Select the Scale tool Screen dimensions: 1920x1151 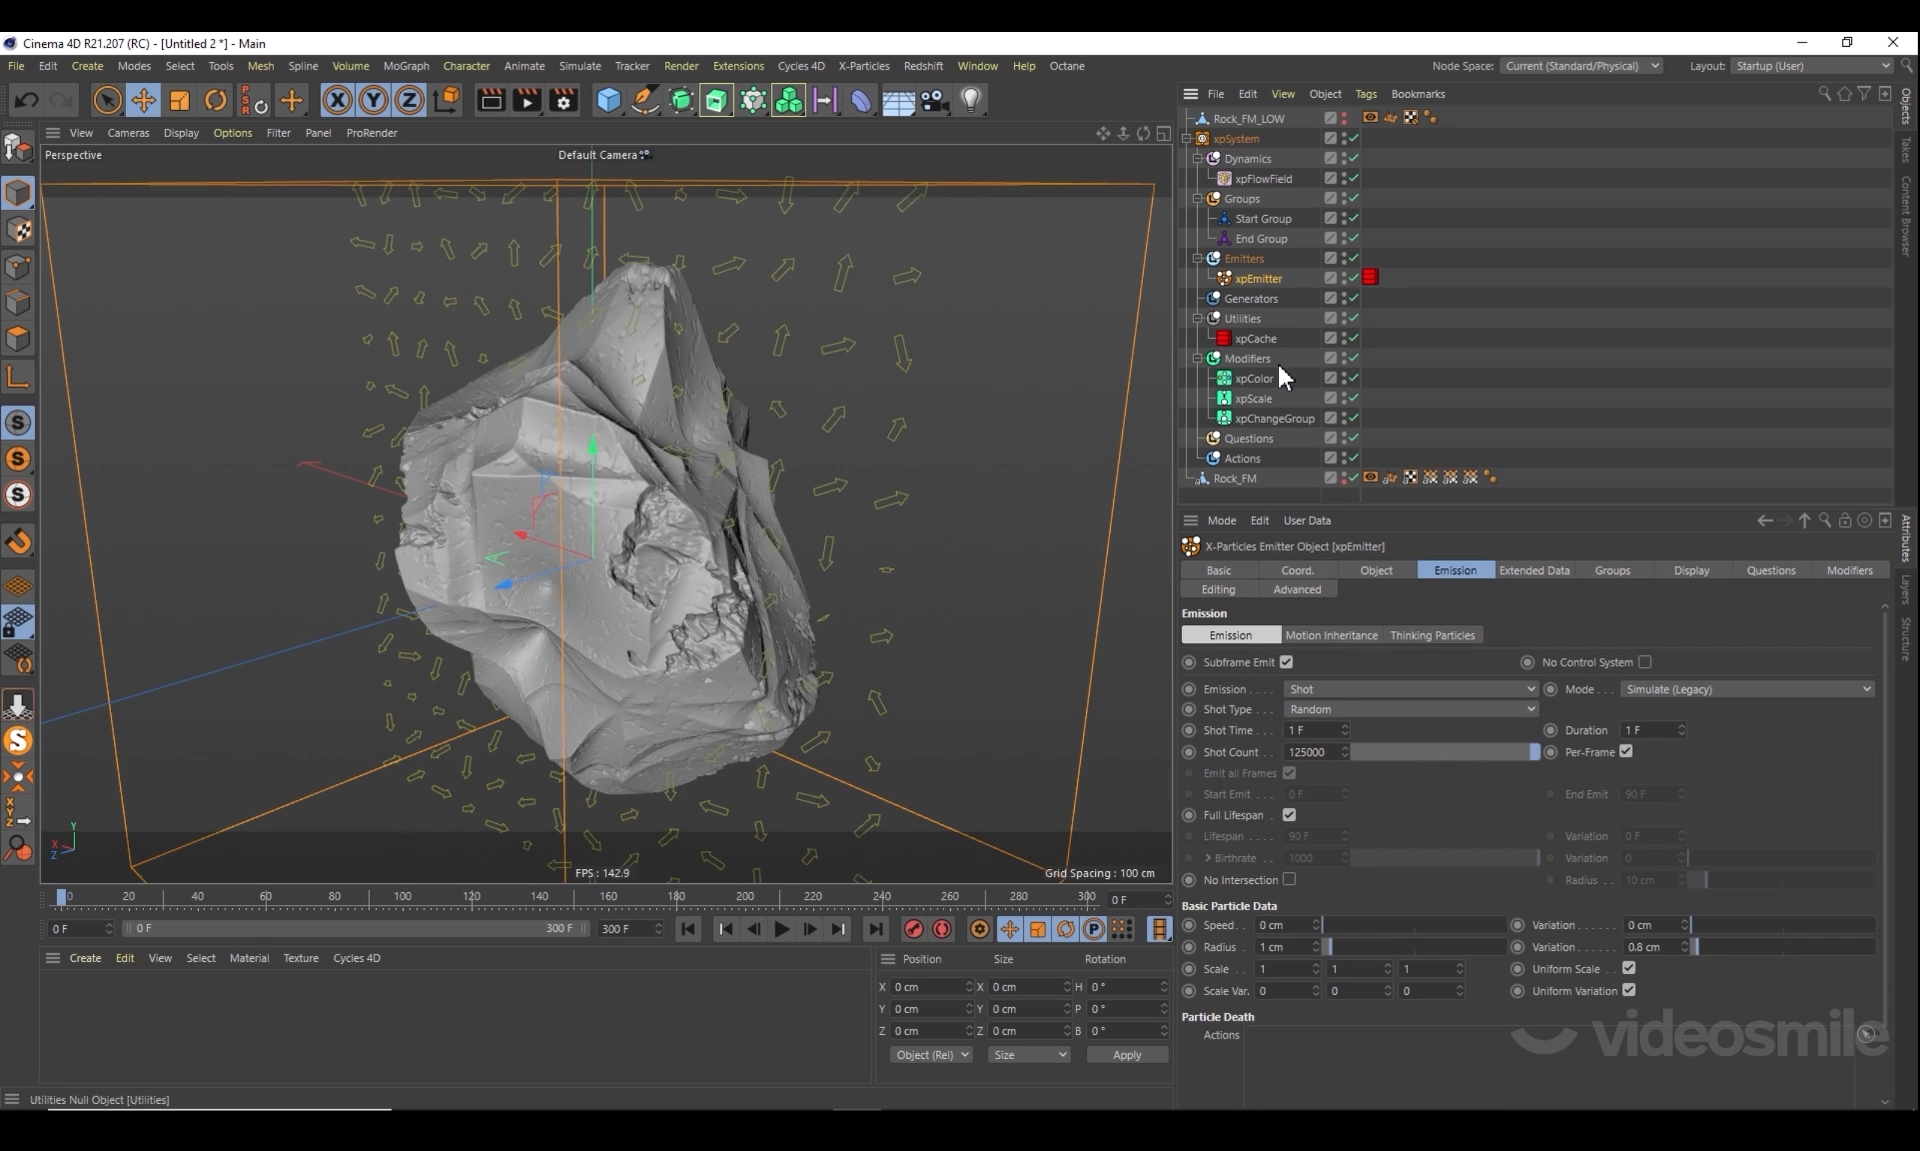tap(180, 100)
